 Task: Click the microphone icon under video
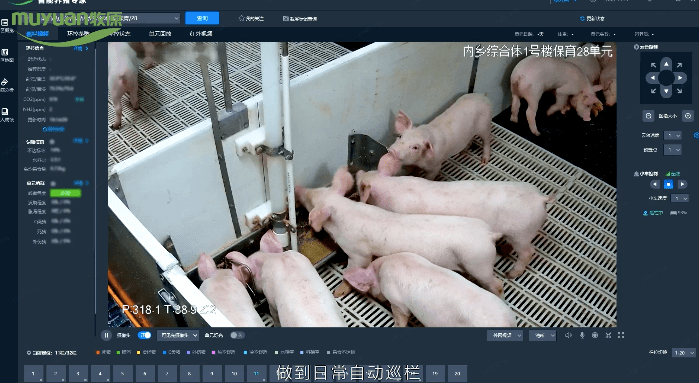point(582,335)
